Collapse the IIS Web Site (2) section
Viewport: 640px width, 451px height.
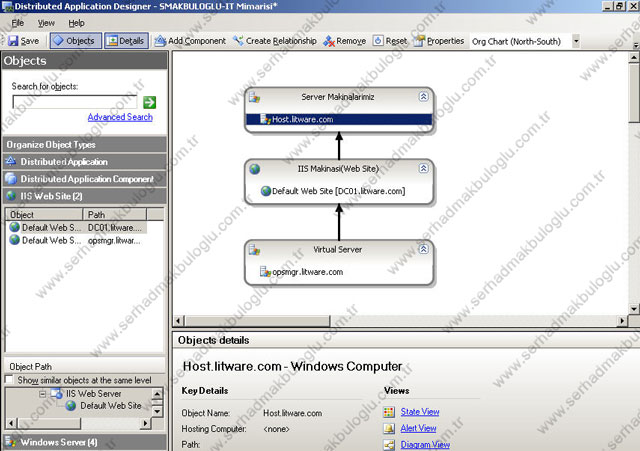(85, 196)
